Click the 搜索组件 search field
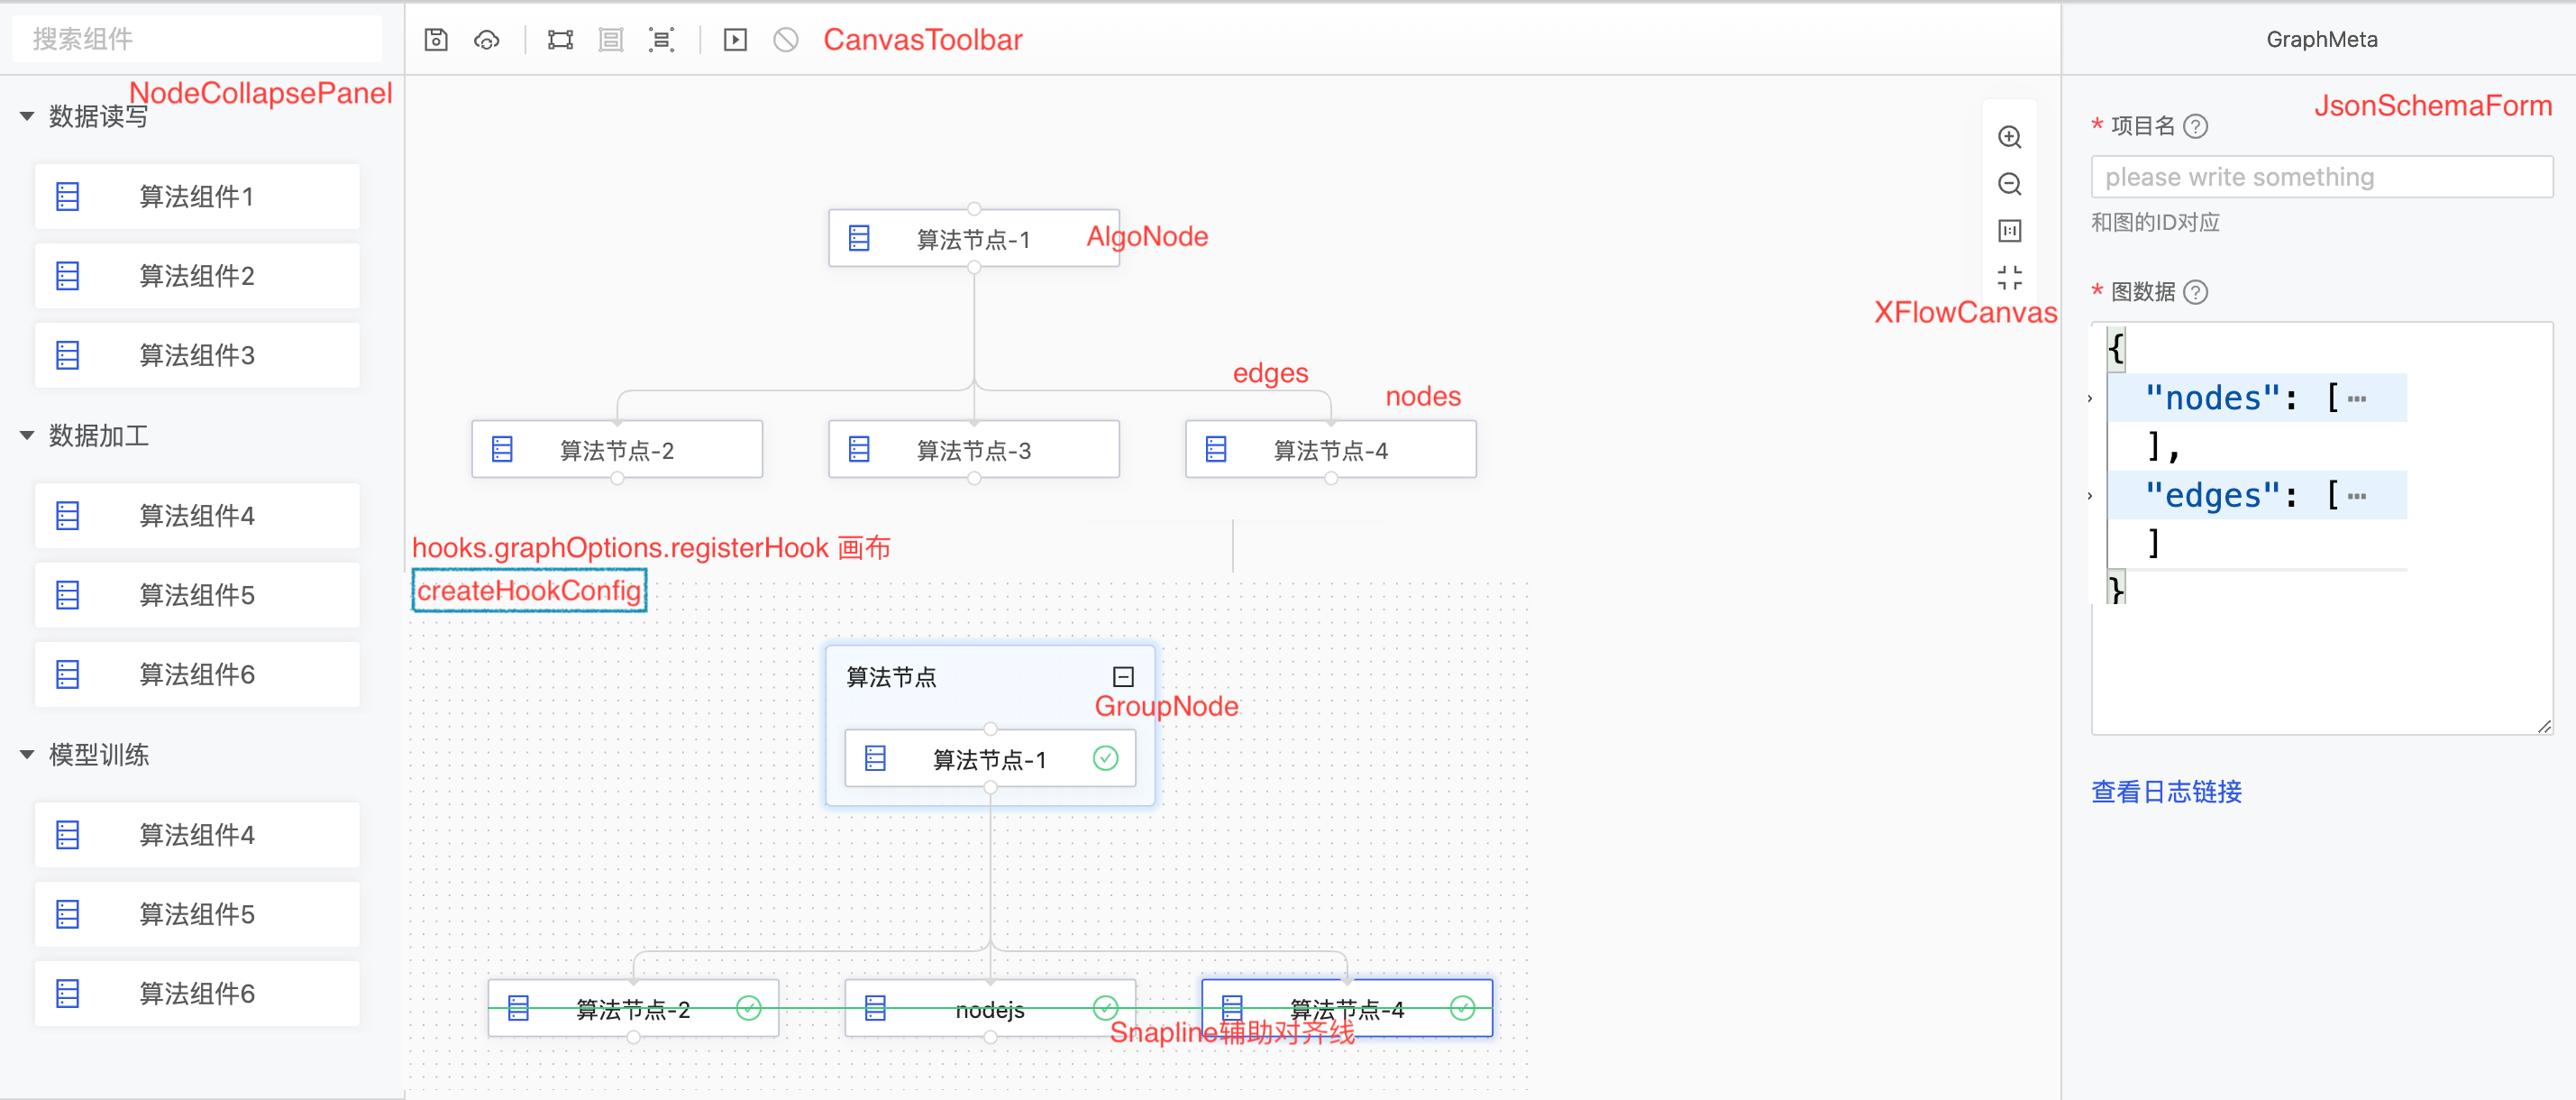The image size is (2576, 1100). (x=197, y=39)
